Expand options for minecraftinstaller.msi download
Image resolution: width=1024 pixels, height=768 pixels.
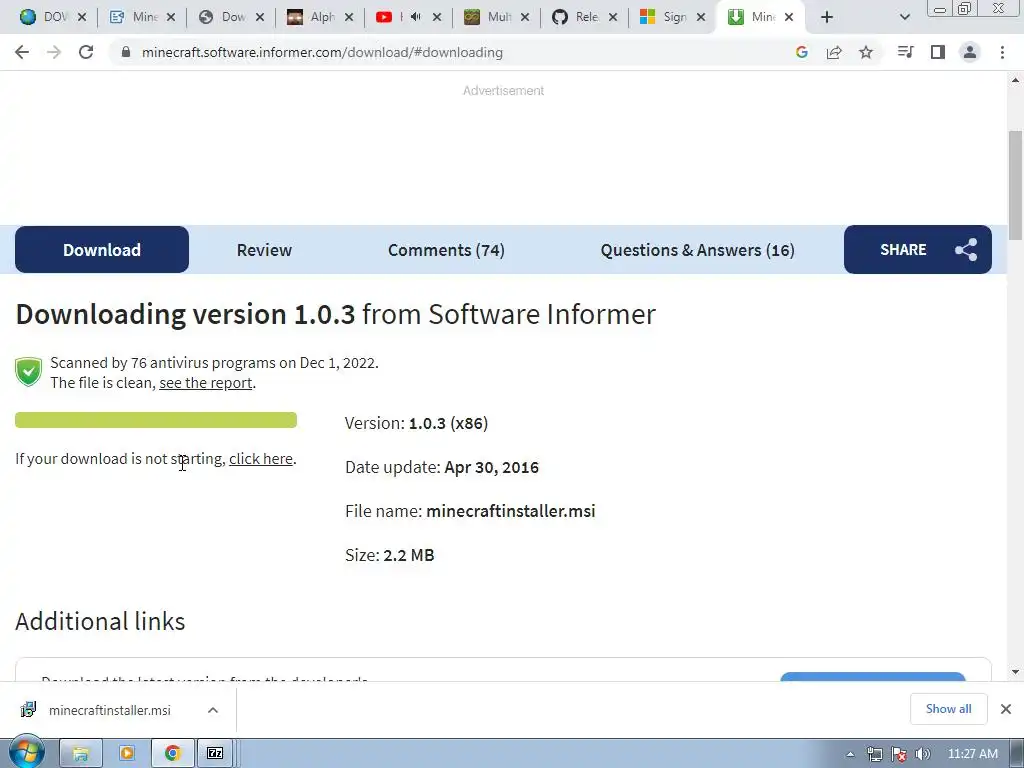tap(213, 710)
